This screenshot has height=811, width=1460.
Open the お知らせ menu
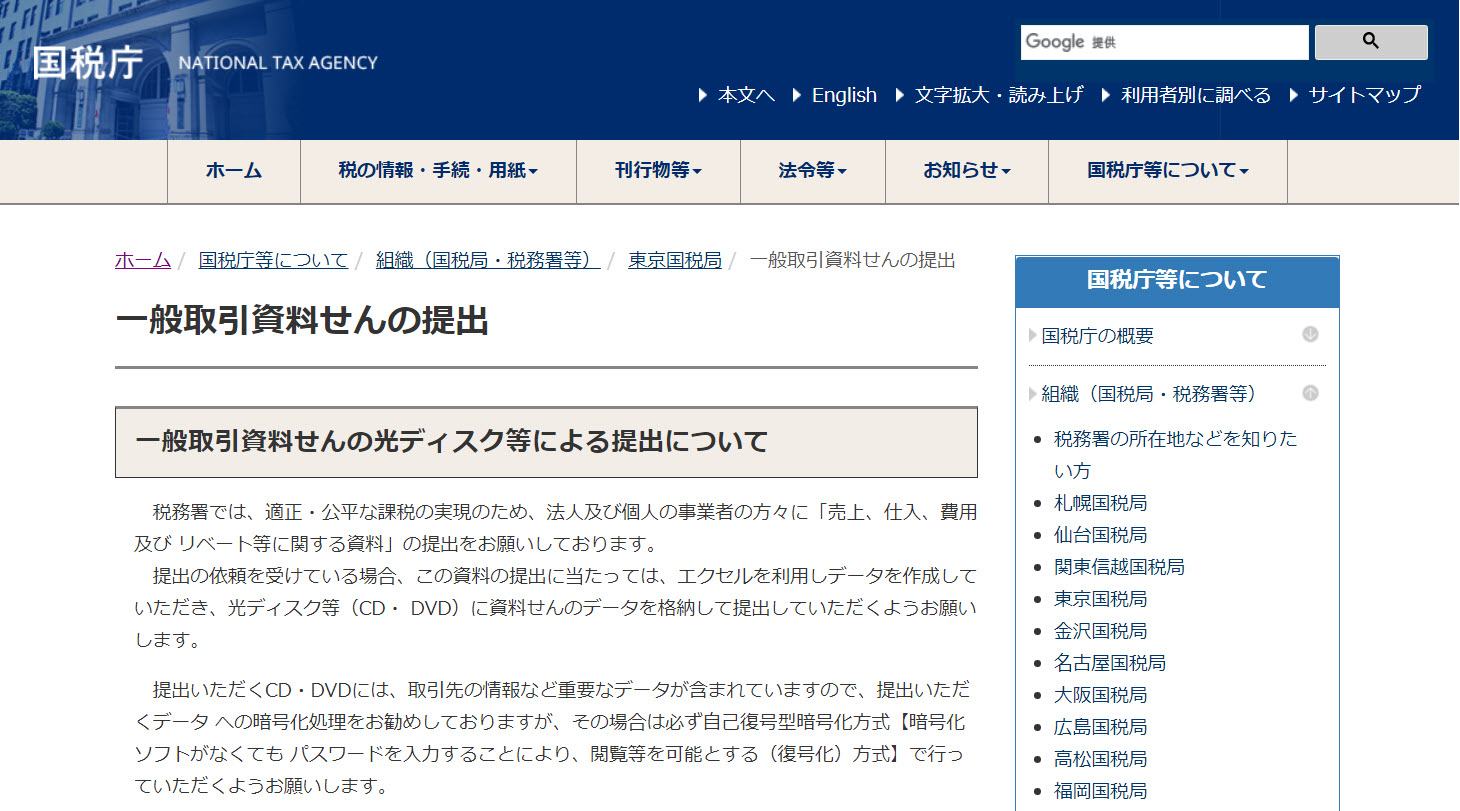pos(966,171)
